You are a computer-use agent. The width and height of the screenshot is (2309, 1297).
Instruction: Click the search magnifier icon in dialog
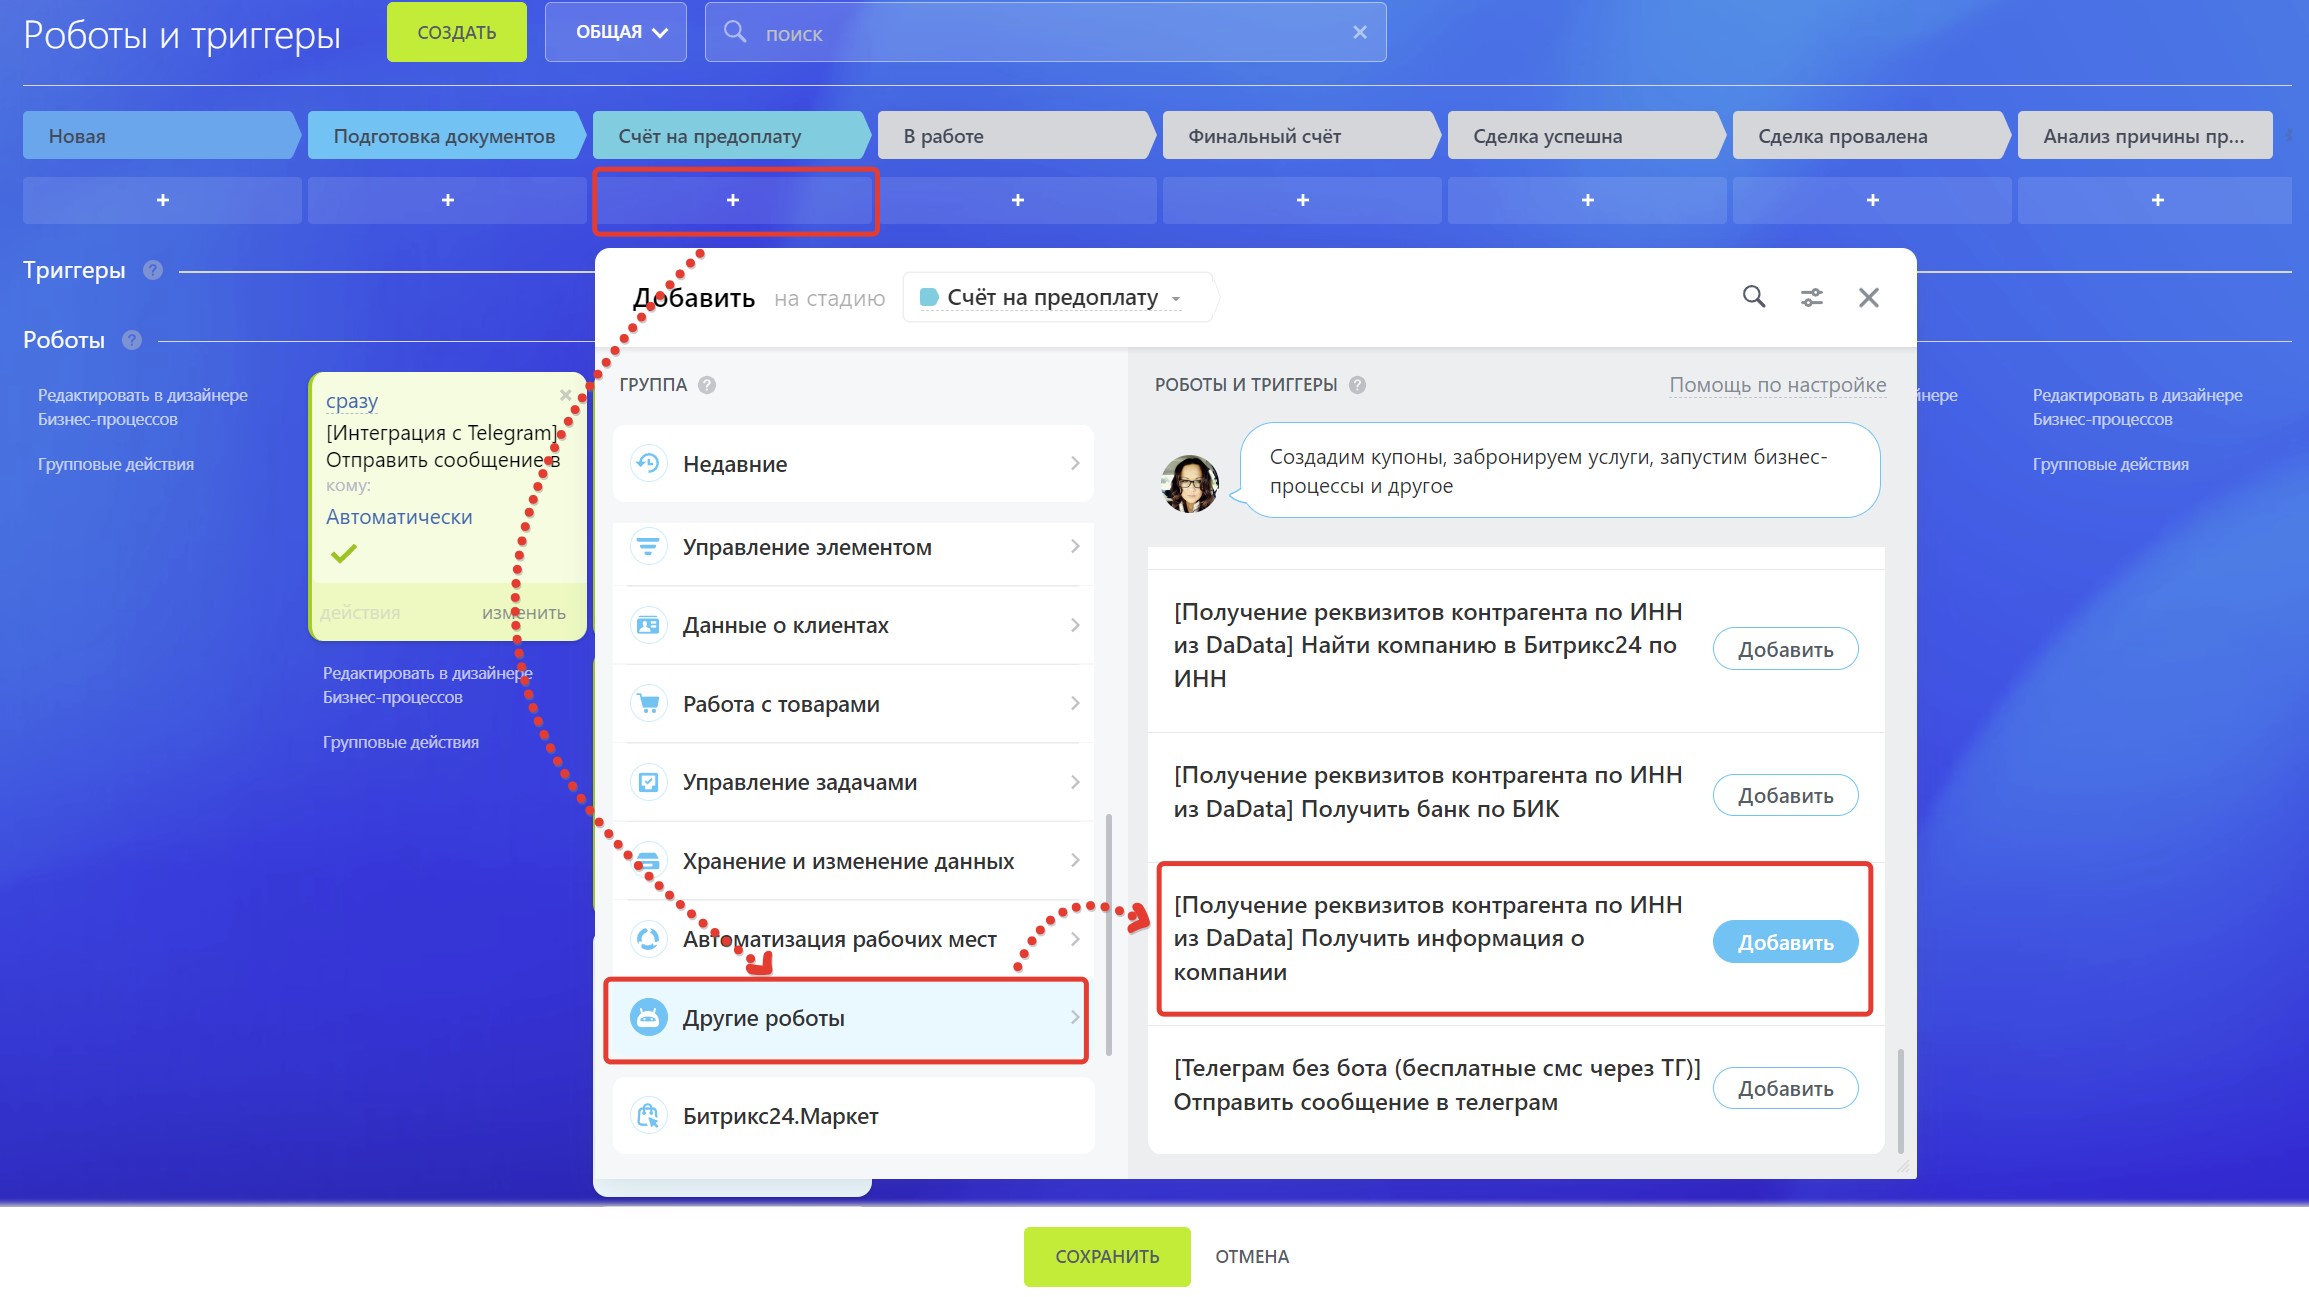click(1753, 297)
